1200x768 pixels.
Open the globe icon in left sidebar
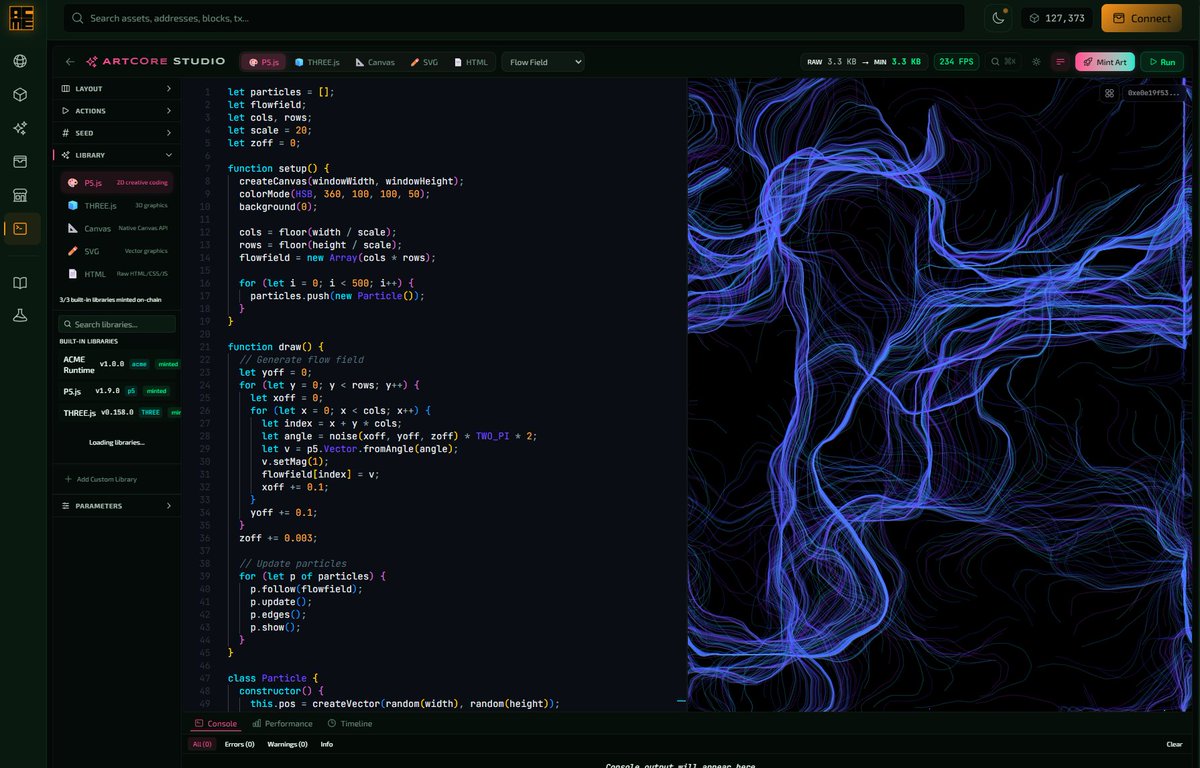(20, 61)
